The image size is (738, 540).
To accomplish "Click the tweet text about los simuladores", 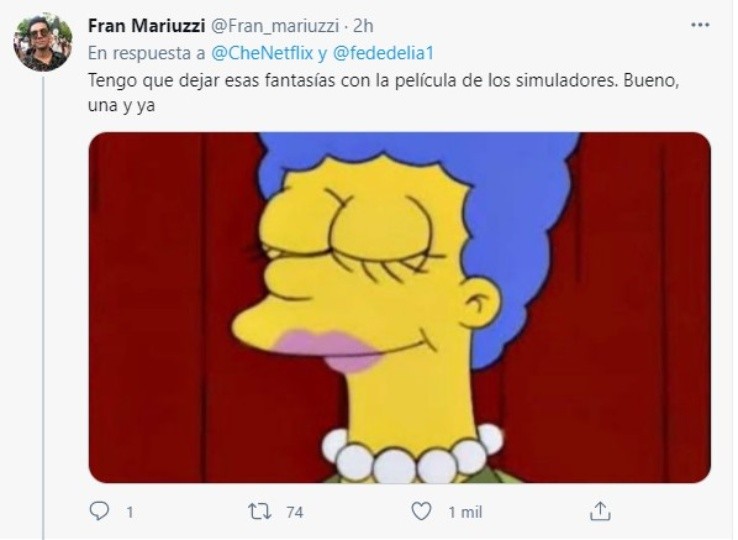I will [x=384, y=93].
